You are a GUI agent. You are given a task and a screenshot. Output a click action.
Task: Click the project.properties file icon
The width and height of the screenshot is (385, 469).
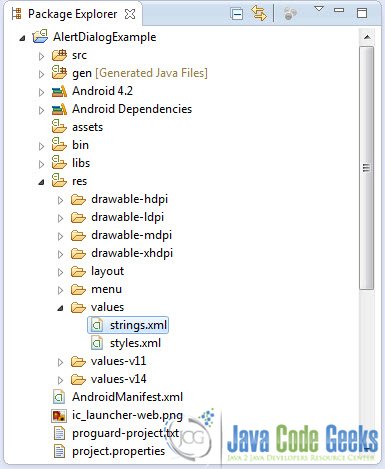coord(59,451)
